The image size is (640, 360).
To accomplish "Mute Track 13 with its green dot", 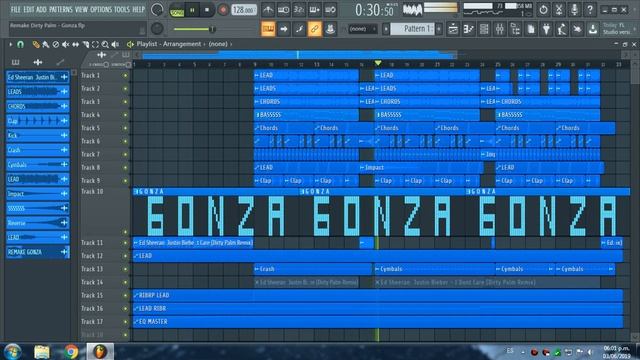I will [x=125, y=269].
